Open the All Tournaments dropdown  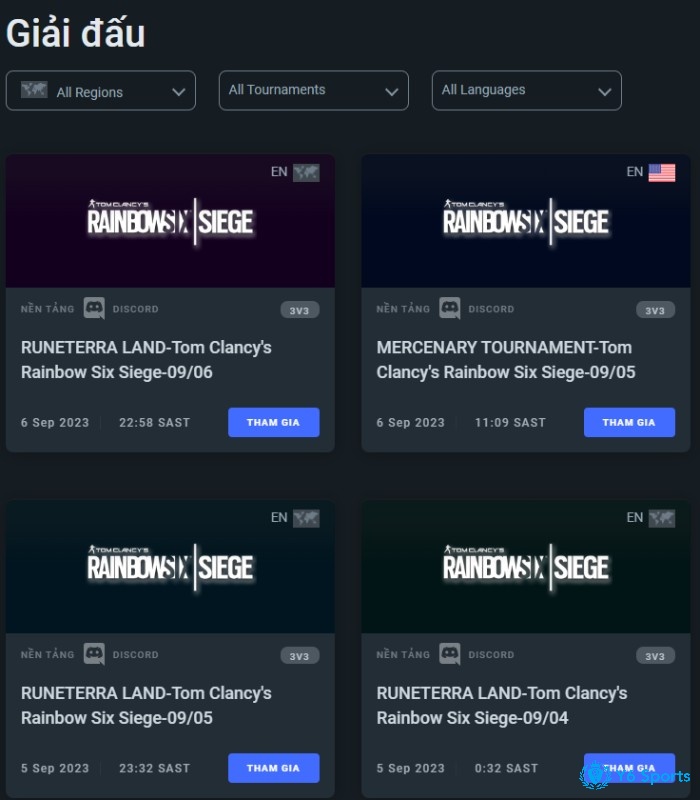click(314, 90)
